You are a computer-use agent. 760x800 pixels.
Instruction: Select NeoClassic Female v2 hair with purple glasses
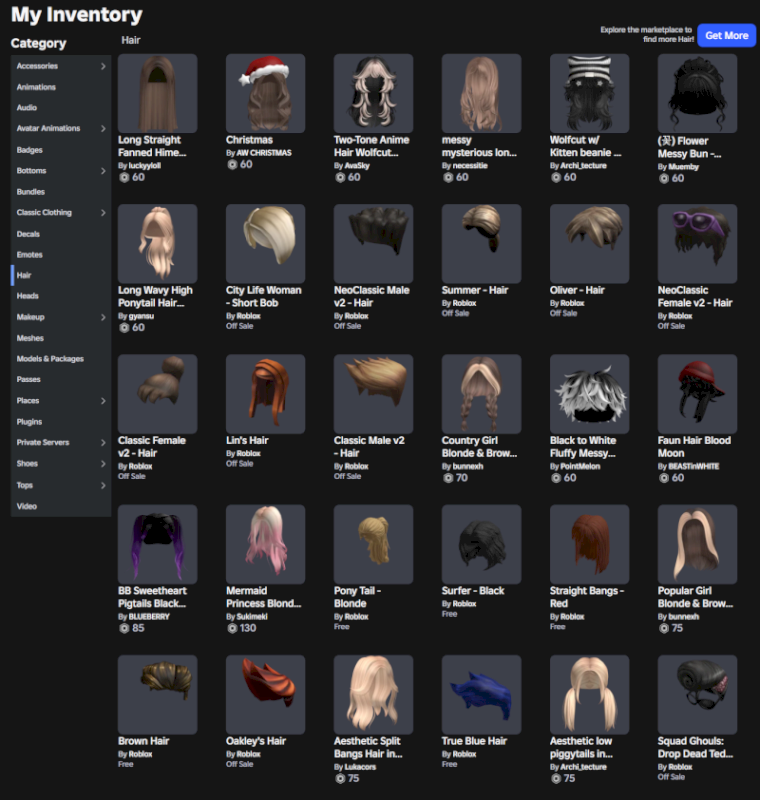click(x=697, y=244)
